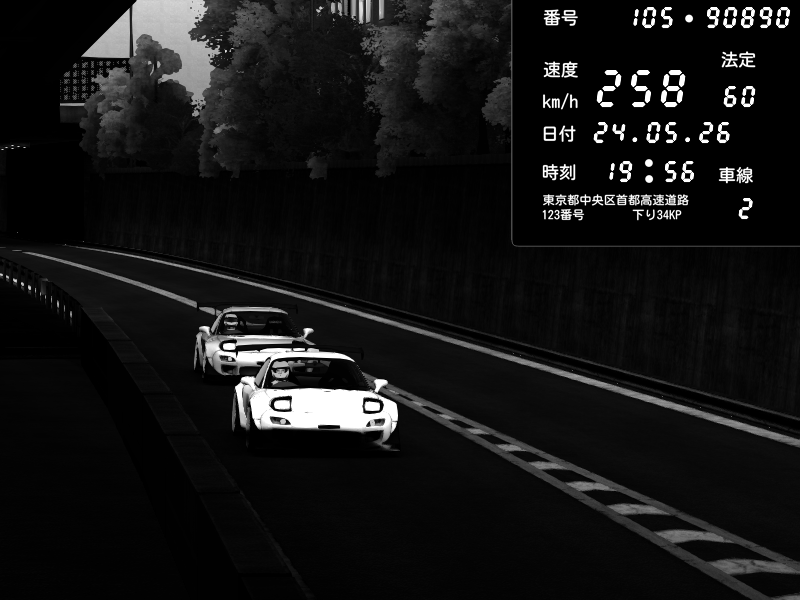
Task: Click the 車線 lane label
Action: coord(736,175)
